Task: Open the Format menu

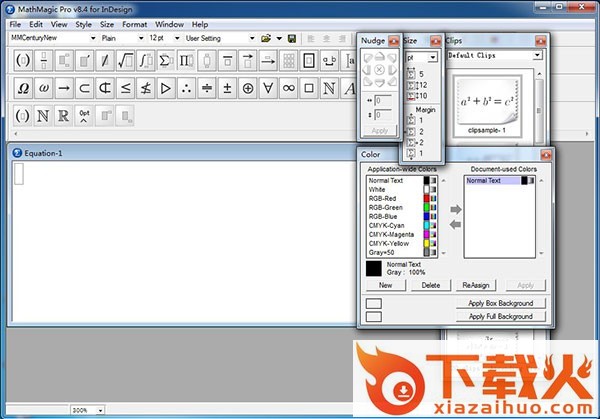Action: click(135, 24)
